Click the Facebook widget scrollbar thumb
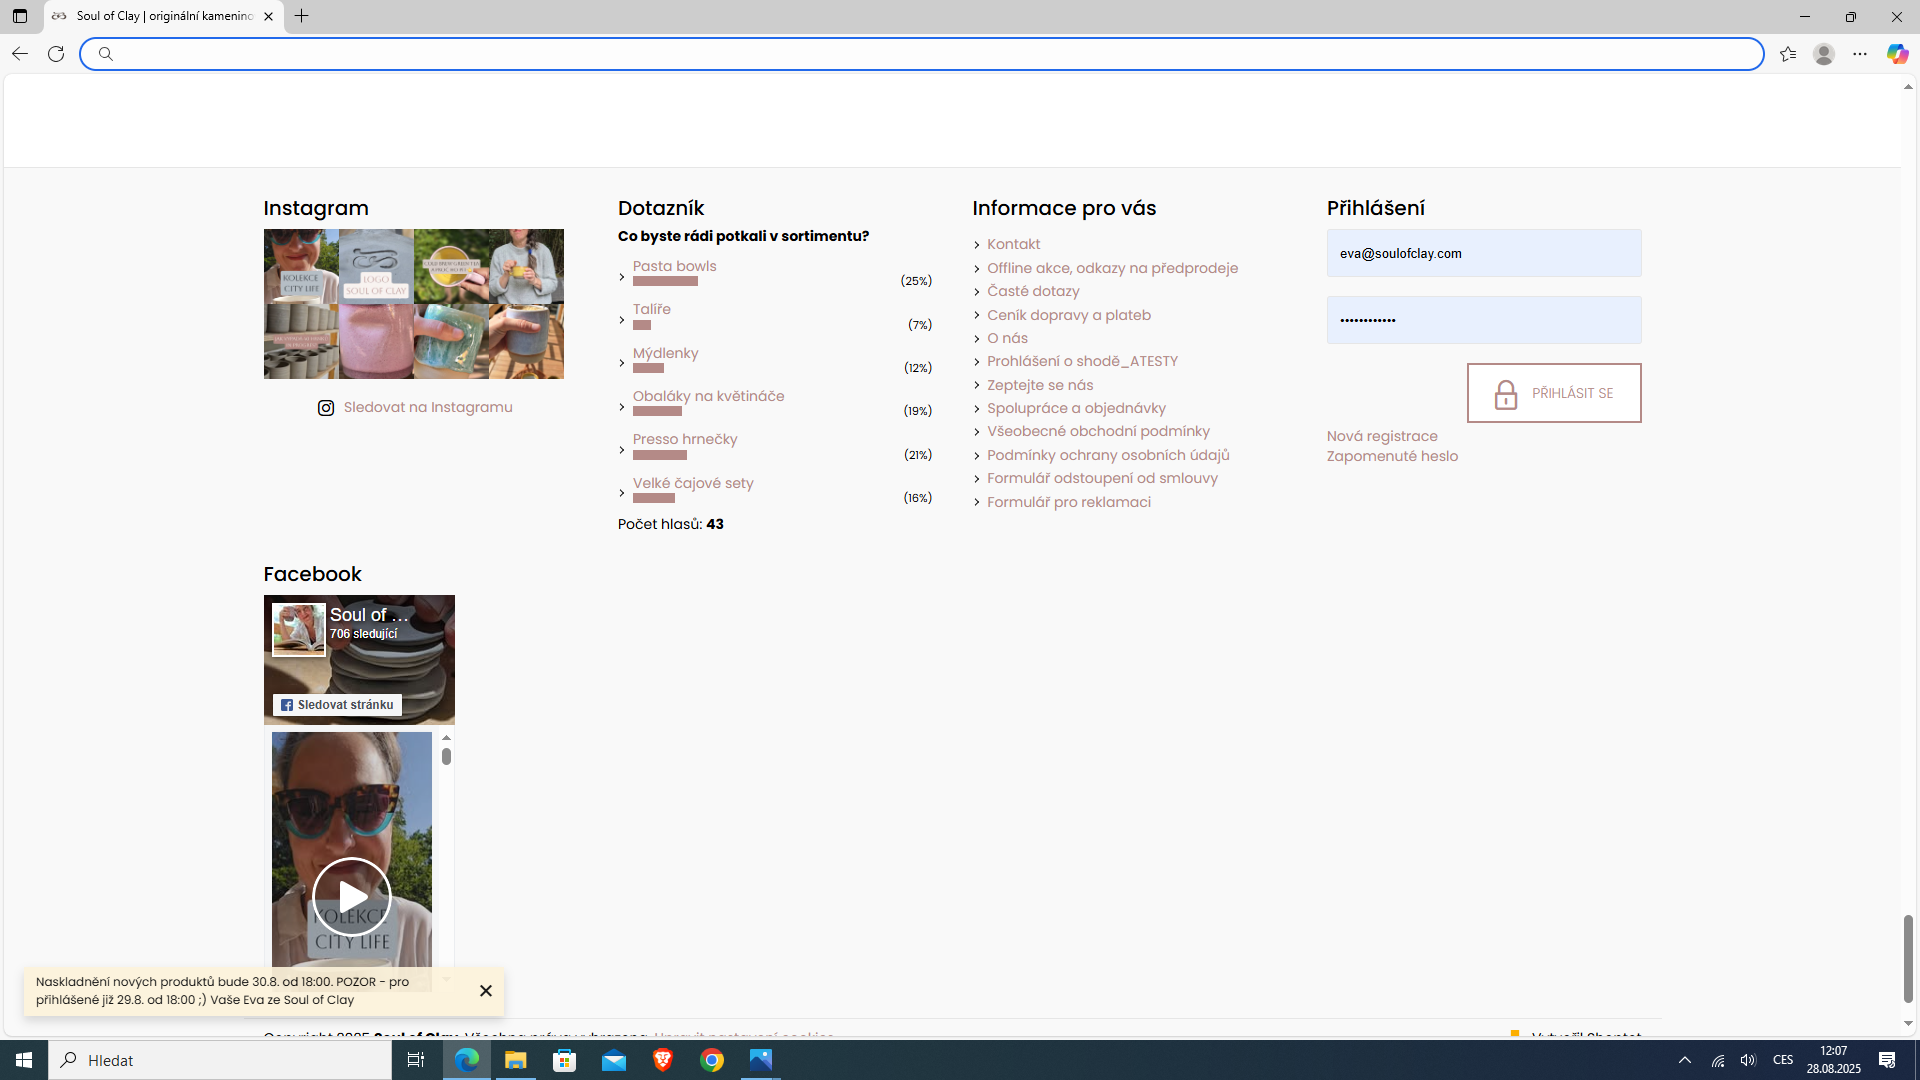 446,756
